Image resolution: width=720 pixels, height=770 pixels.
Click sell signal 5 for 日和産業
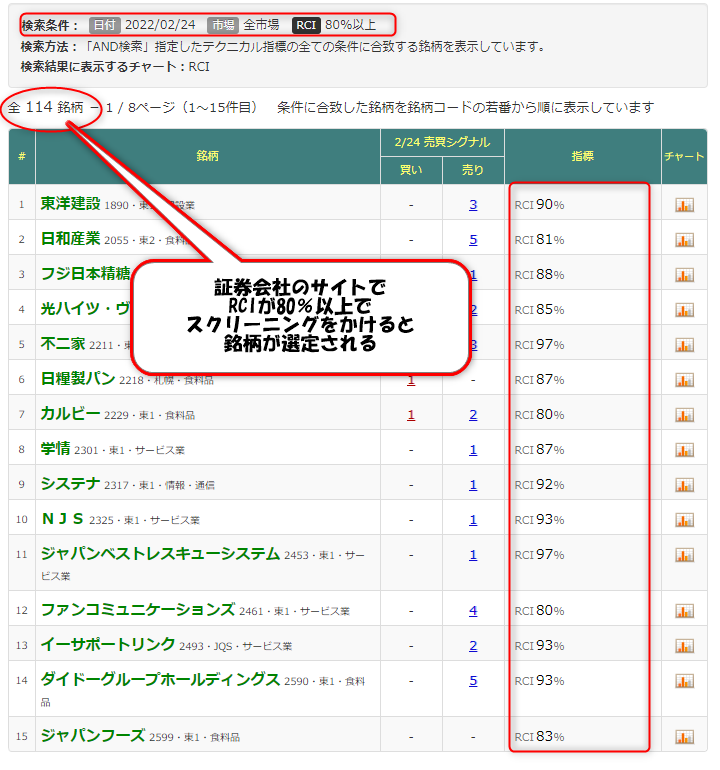coord(473,240)
